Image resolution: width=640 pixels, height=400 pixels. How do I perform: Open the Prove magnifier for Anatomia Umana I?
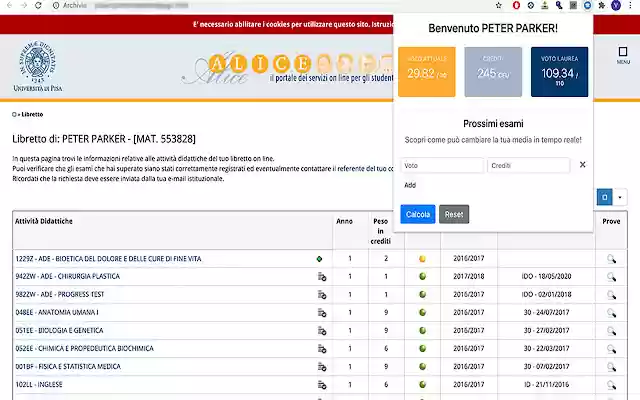pos(612,313)
